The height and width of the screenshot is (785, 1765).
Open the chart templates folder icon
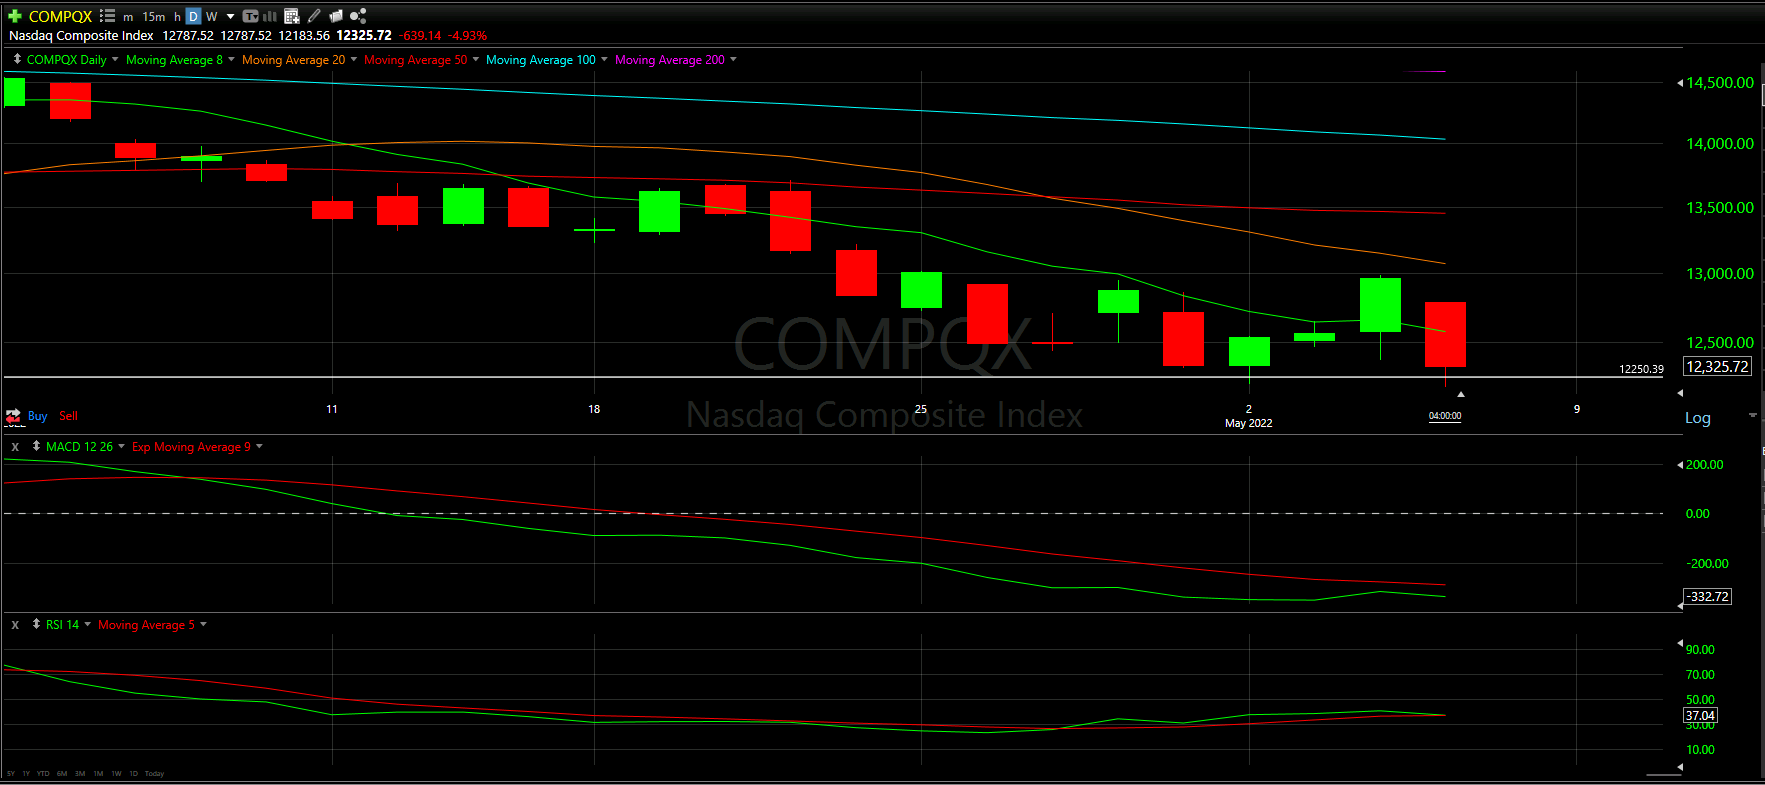[x=336, y=16]
